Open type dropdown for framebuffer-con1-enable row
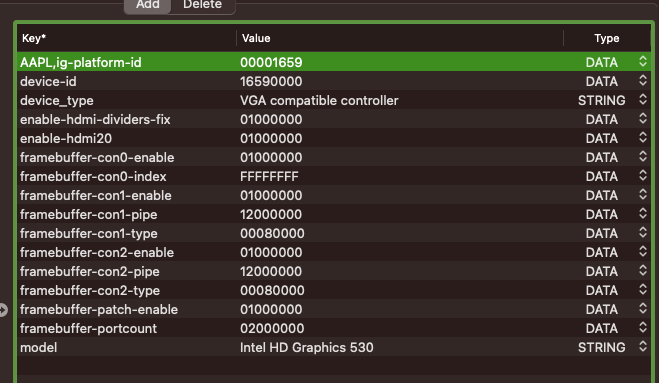659x383 pixels. [x=643, y=194]
